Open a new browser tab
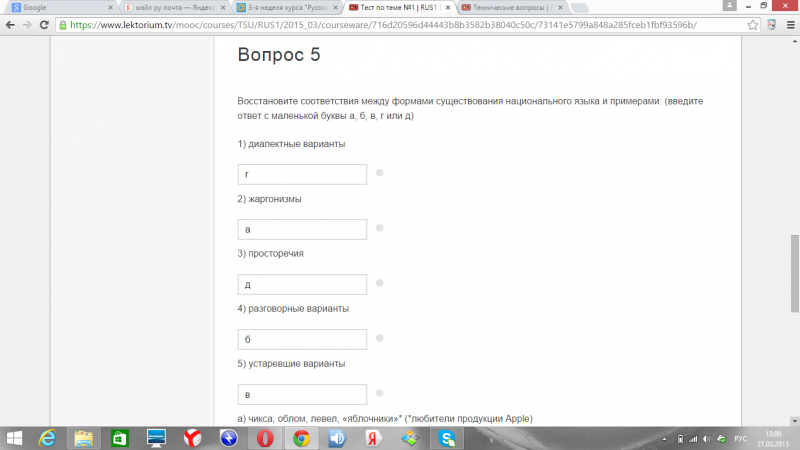Screen dimensions: 800x450 pos(579,8)
